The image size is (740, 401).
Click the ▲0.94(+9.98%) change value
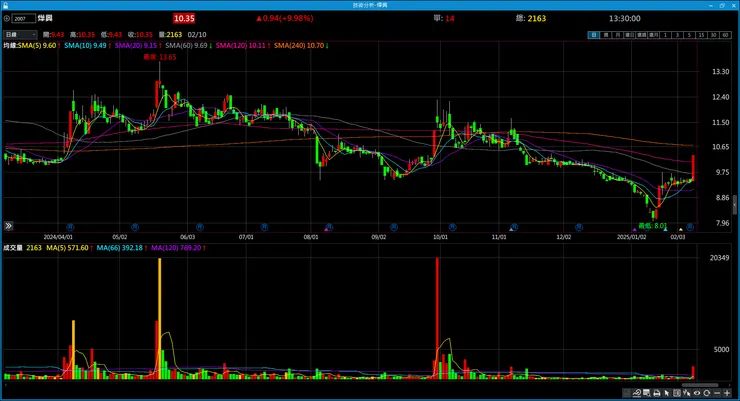pyautogui.click(x=285, y=18)
